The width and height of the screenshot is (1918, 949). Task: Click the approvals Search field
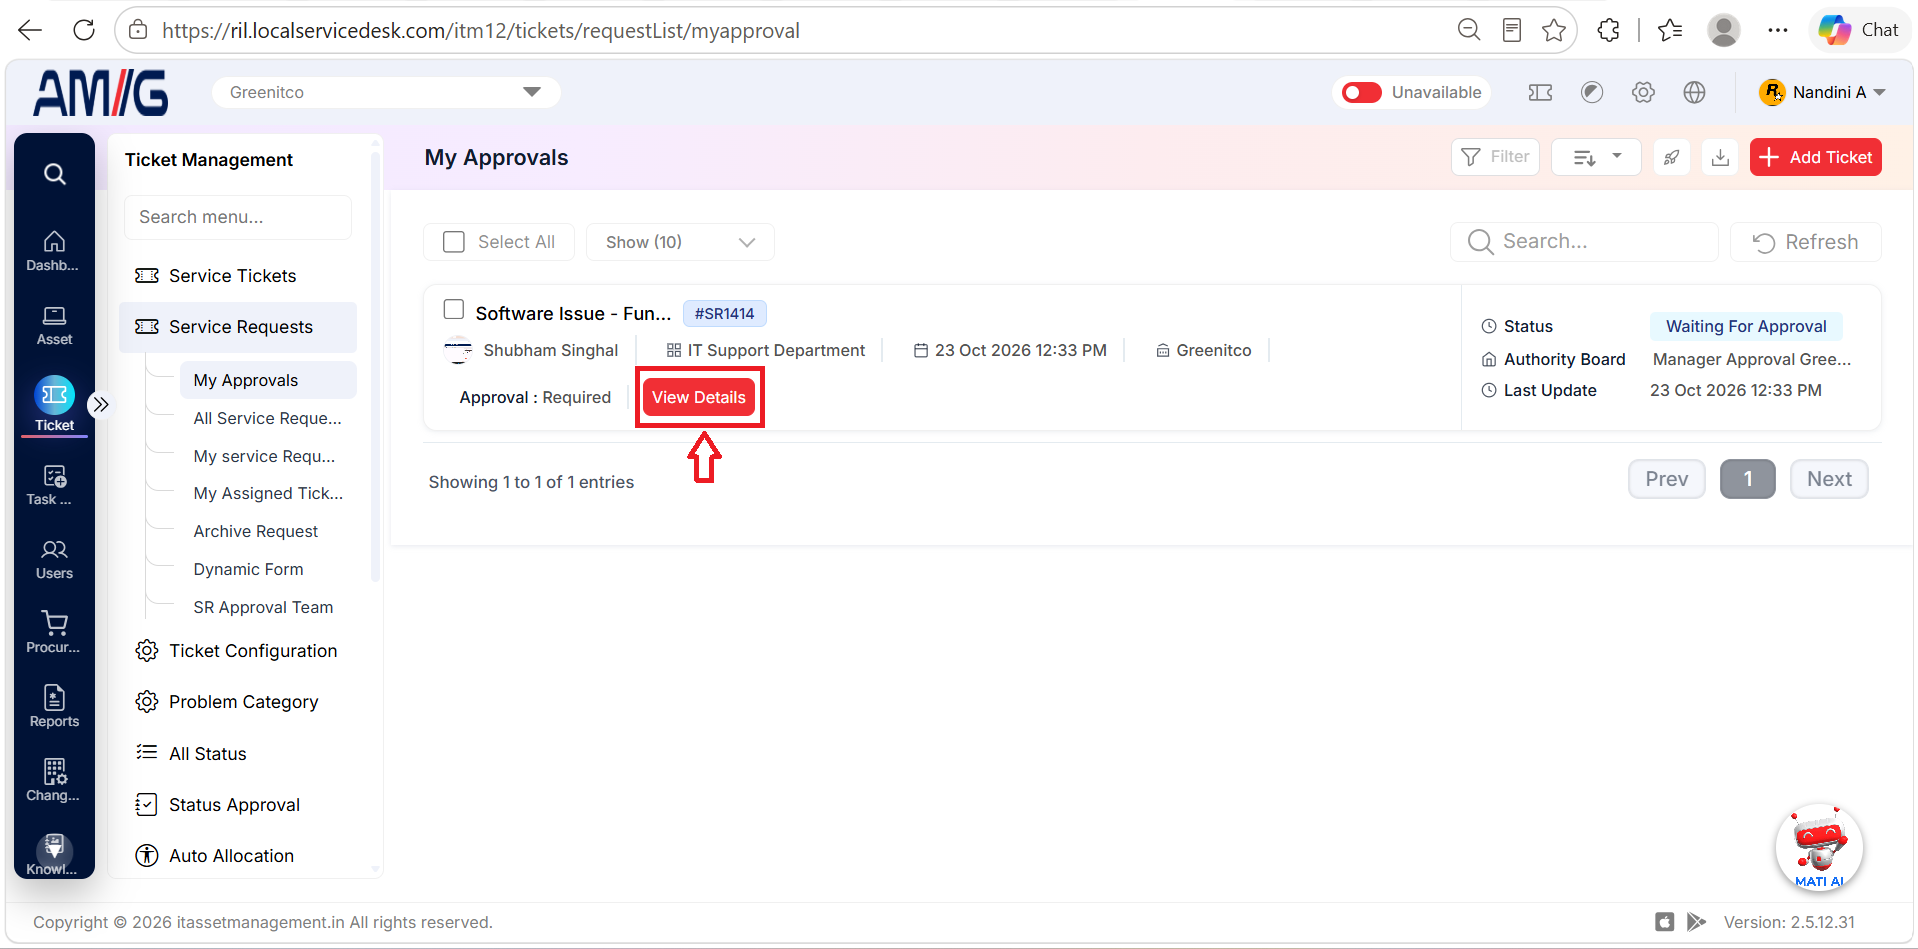click(x=1584, y=242)
